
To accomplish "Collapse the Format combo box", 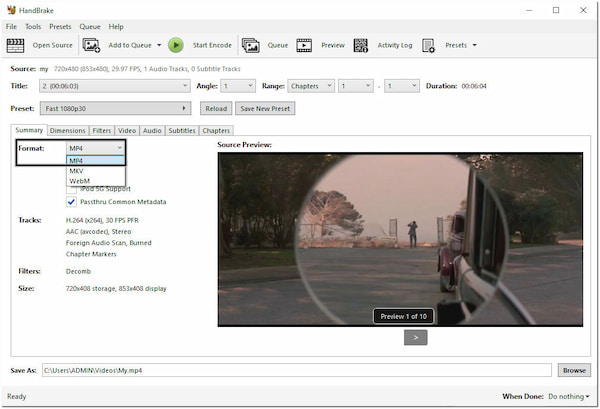I will [96, 148].
